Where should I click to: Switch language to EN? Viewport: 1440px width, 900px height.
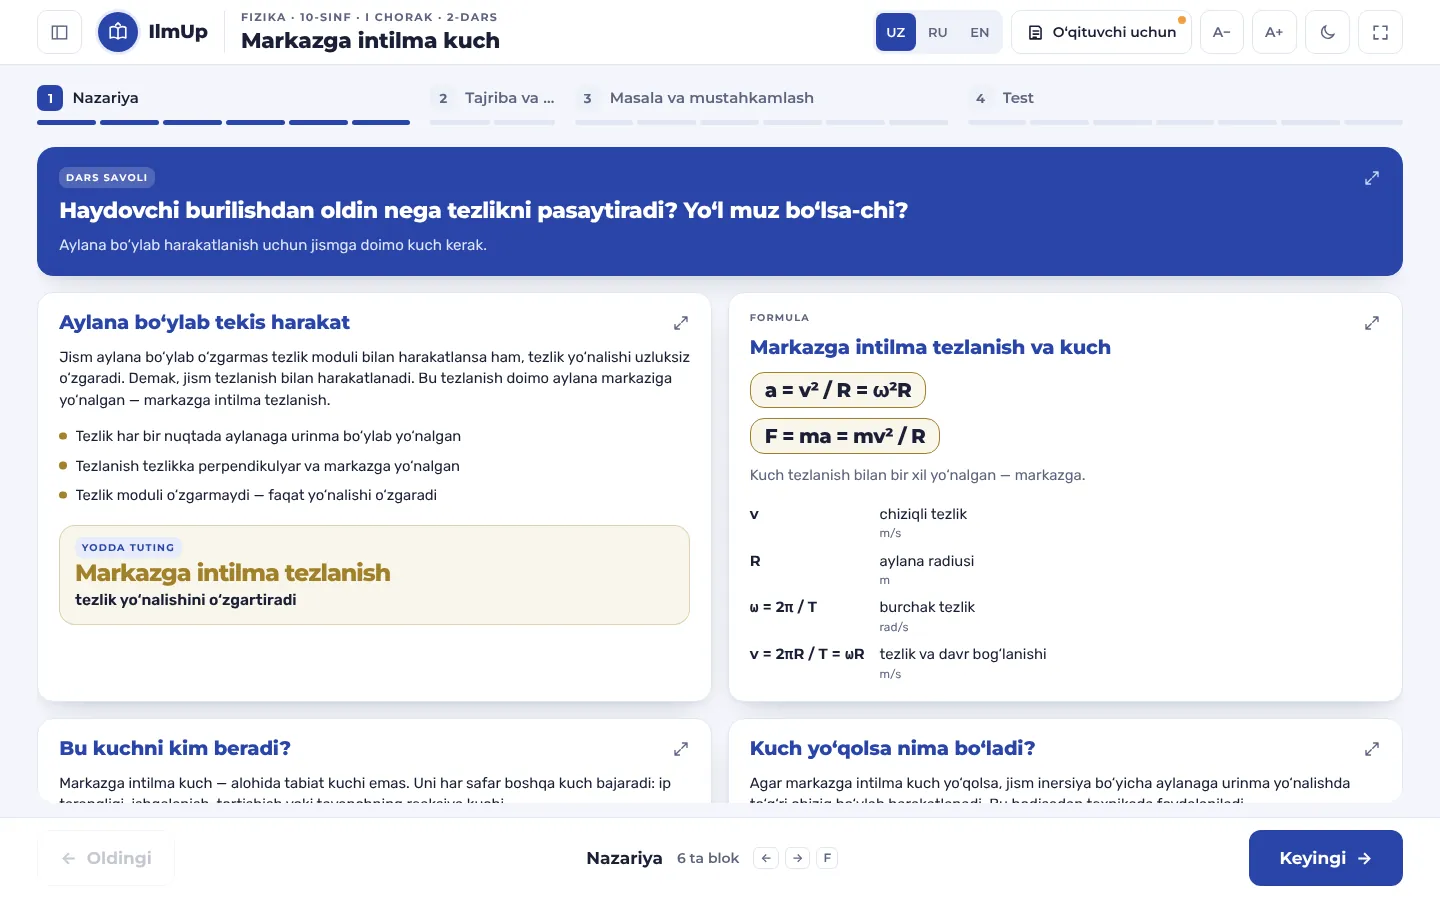(980, 32)
